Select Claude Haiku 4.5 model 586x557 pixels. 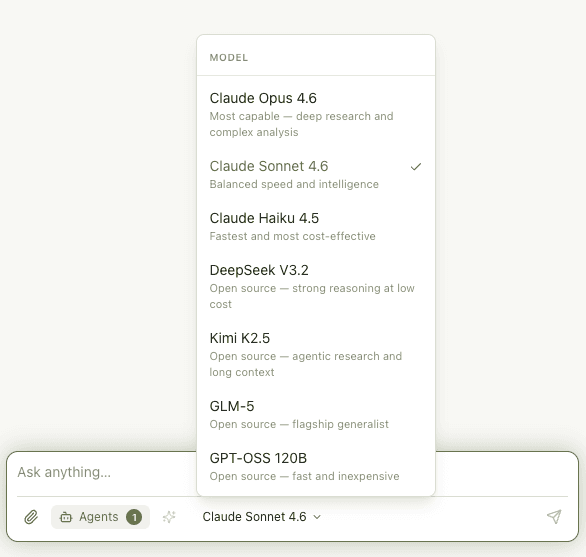316,227
